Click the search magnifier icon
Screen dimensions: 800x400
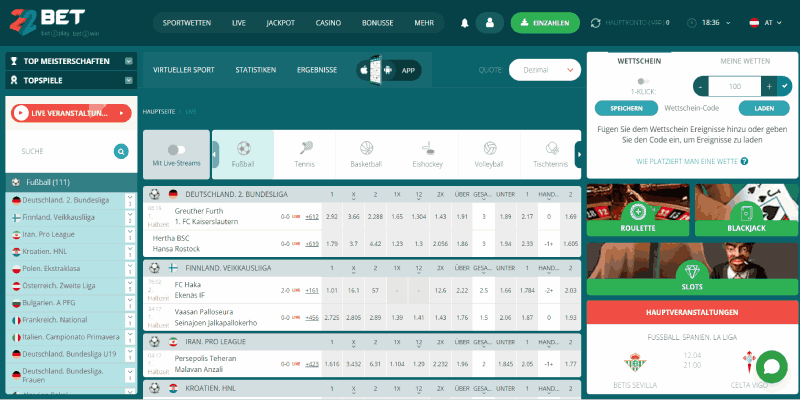click(121, 152)
